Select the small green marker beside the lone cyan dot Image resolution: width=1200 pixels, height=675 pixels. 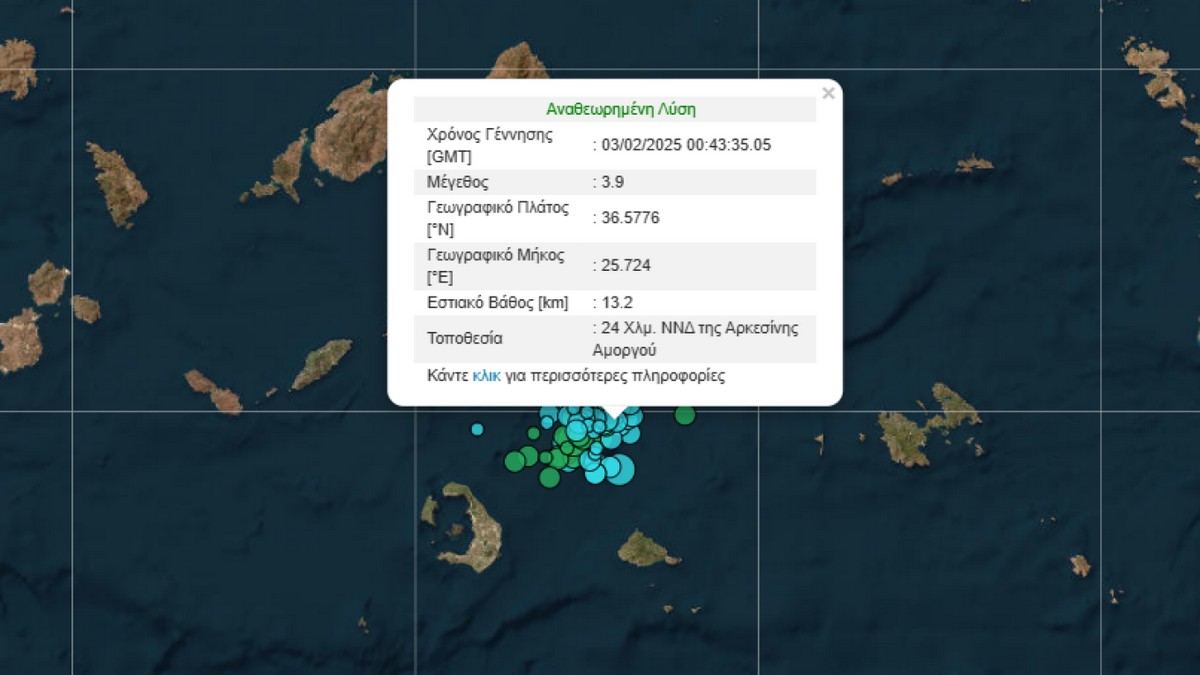click(x=533, y=433)
